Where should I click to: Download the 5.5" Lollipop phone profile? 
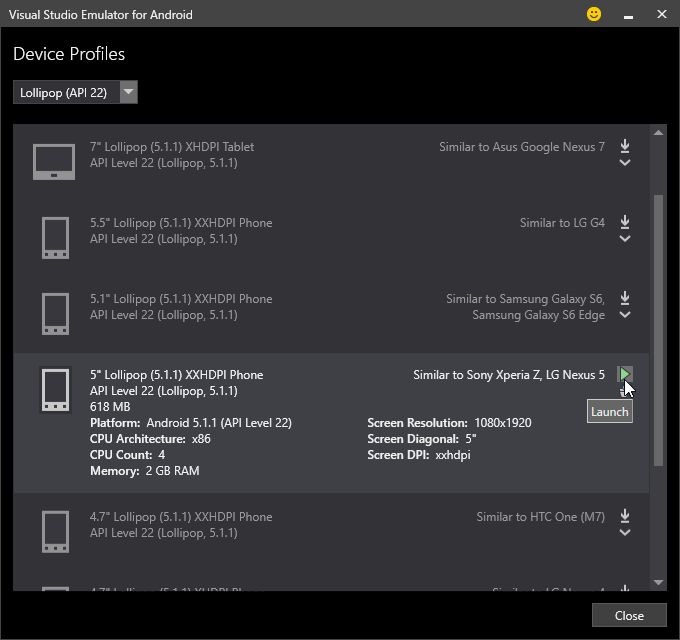[x=625, y=222]
